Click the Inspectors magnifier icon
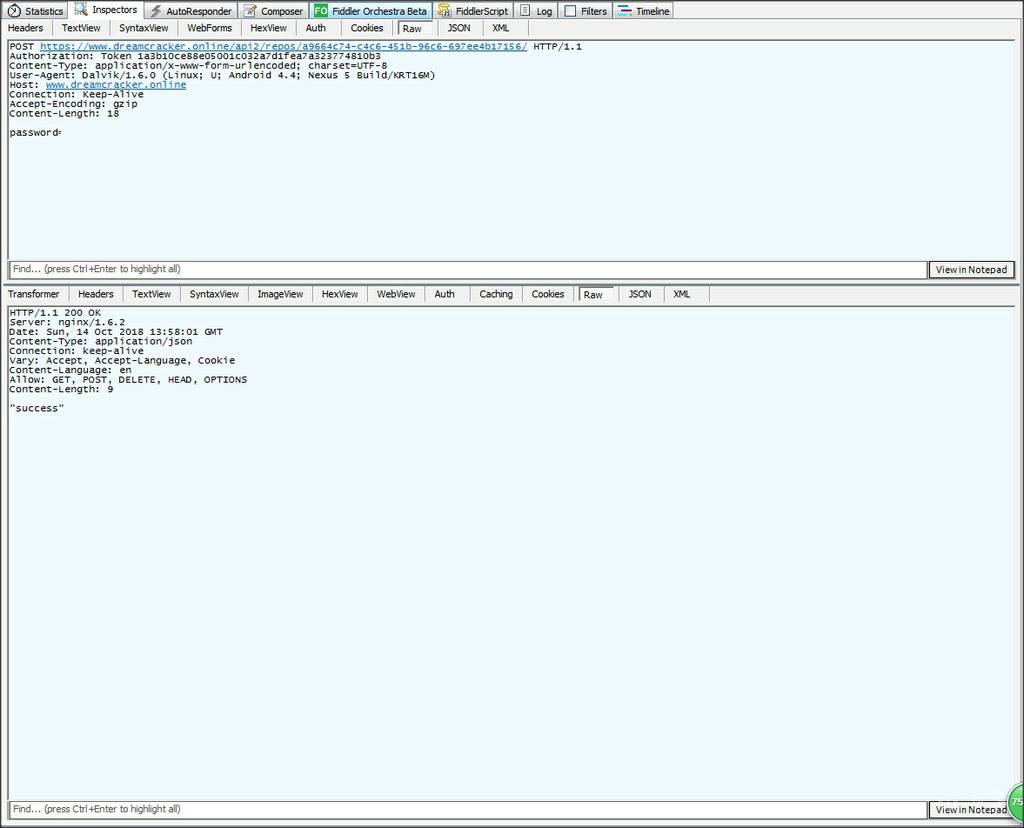 pos(80,9)
